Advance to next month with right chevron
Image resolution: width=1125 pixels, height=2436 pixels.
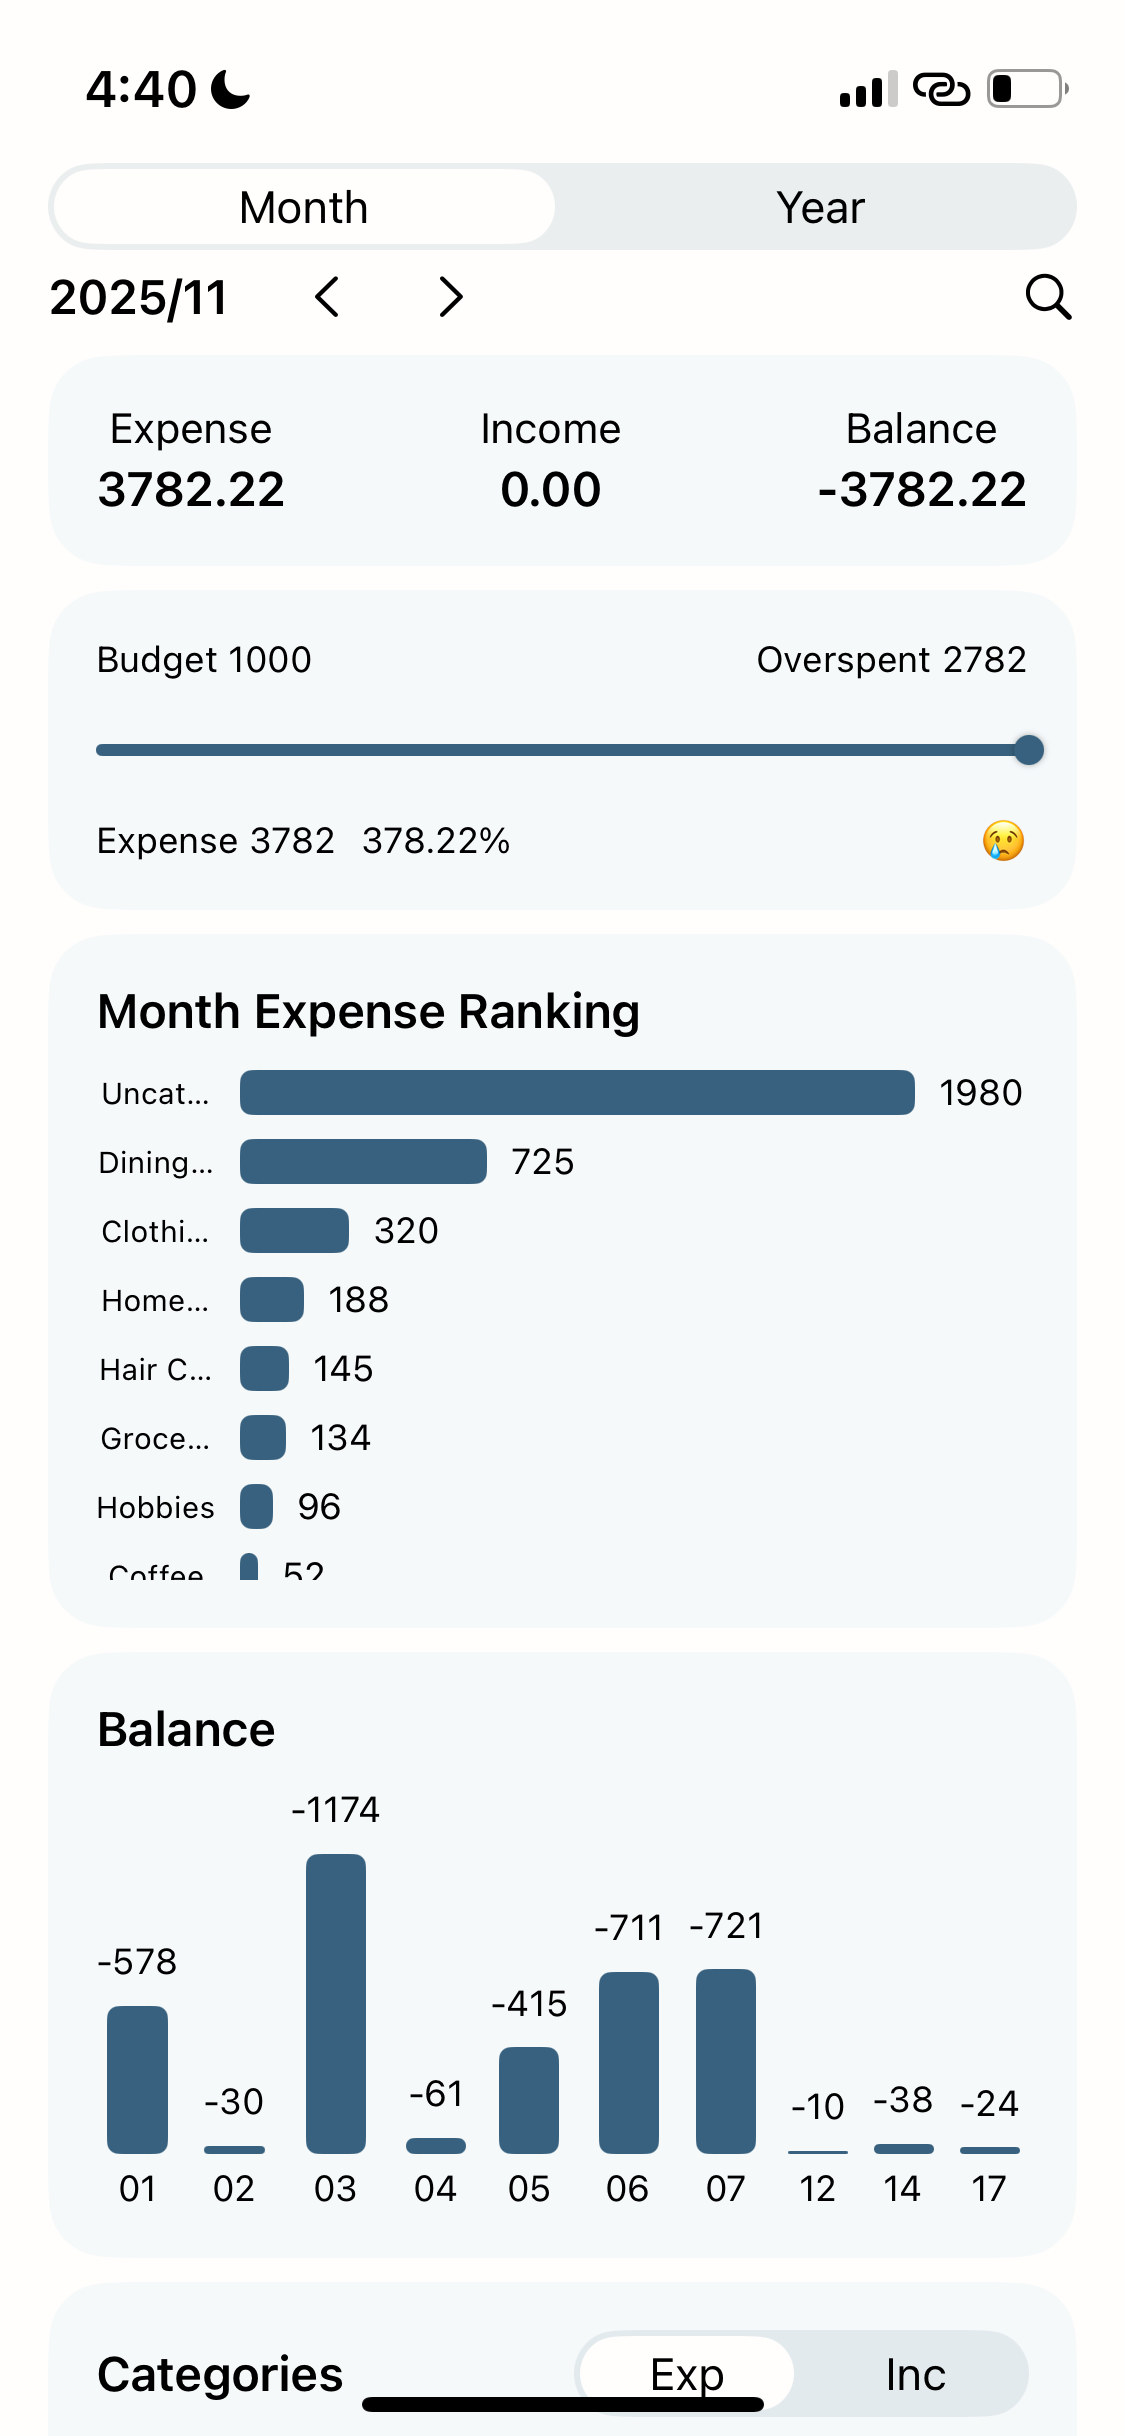(451, 297)
